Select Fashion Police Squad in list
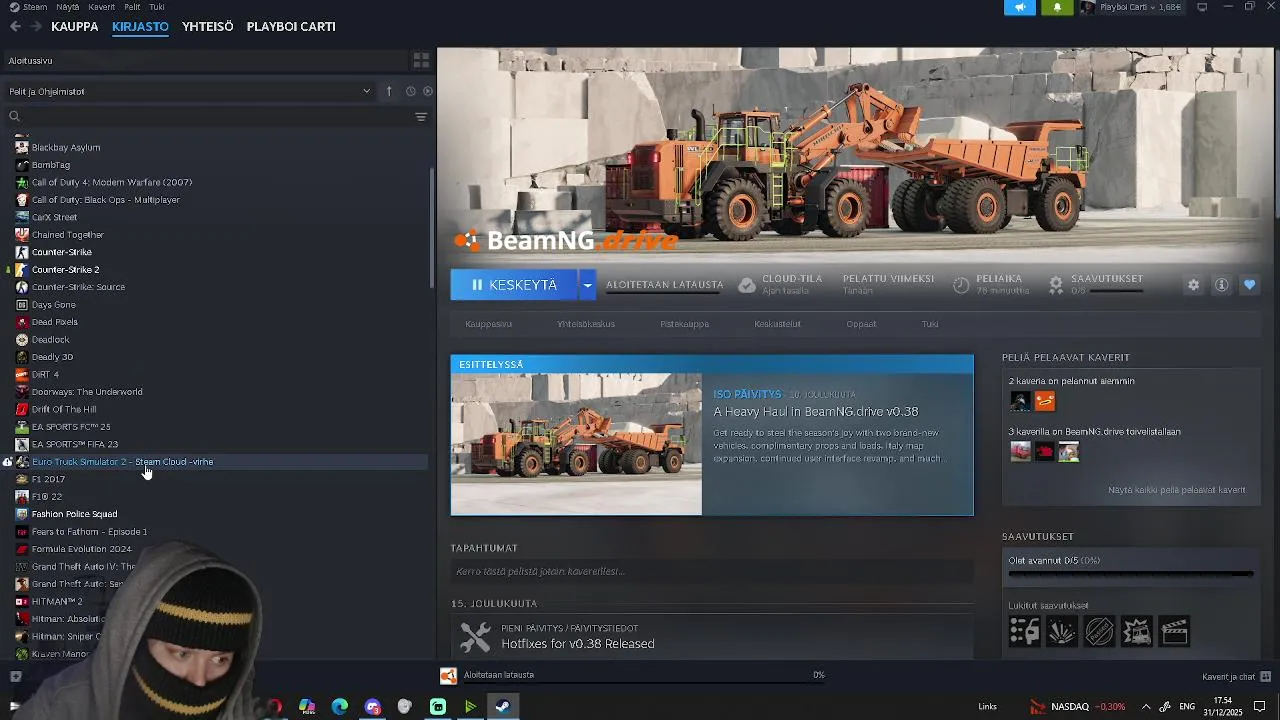This screenshot has height=720, width=1280. [x=74, y=514]
